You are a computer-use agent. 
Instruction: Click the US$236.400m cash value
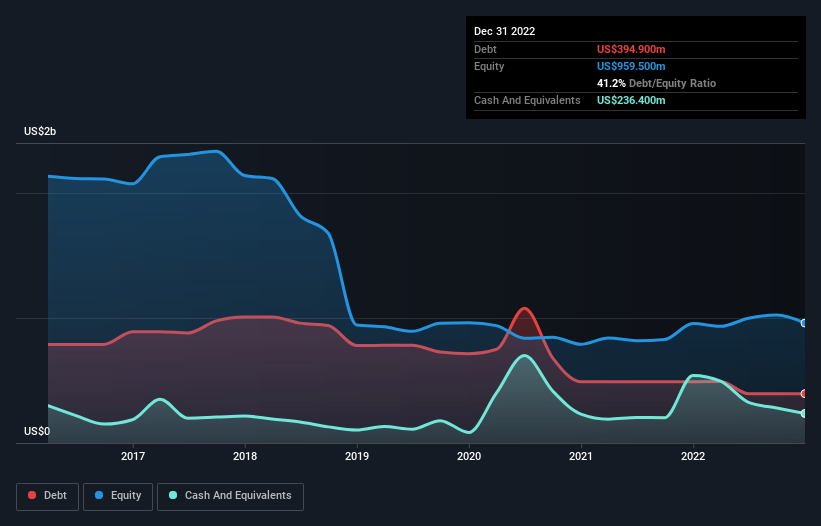[x=631, y=100]
